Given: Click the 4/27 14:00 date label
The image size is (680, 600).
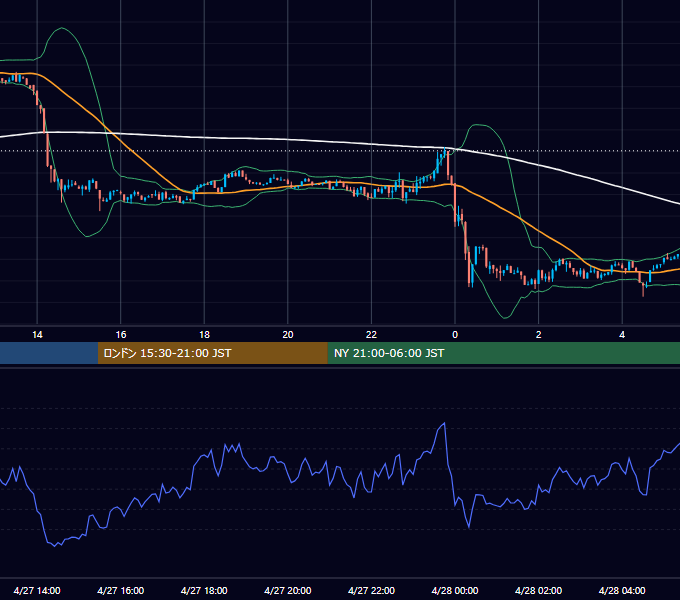Looking at the screenshot, I should click(x=37, y=590).
